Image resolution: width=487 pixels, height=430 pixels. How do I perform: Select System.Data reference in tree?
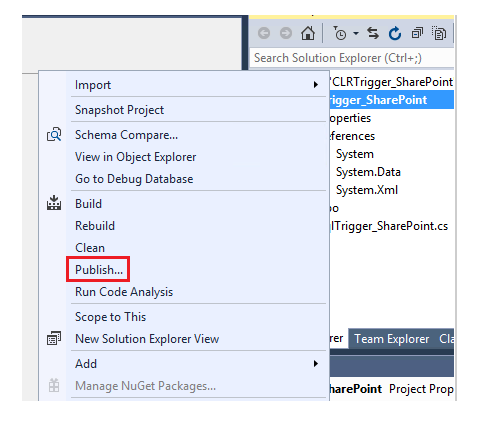(368, 172)
